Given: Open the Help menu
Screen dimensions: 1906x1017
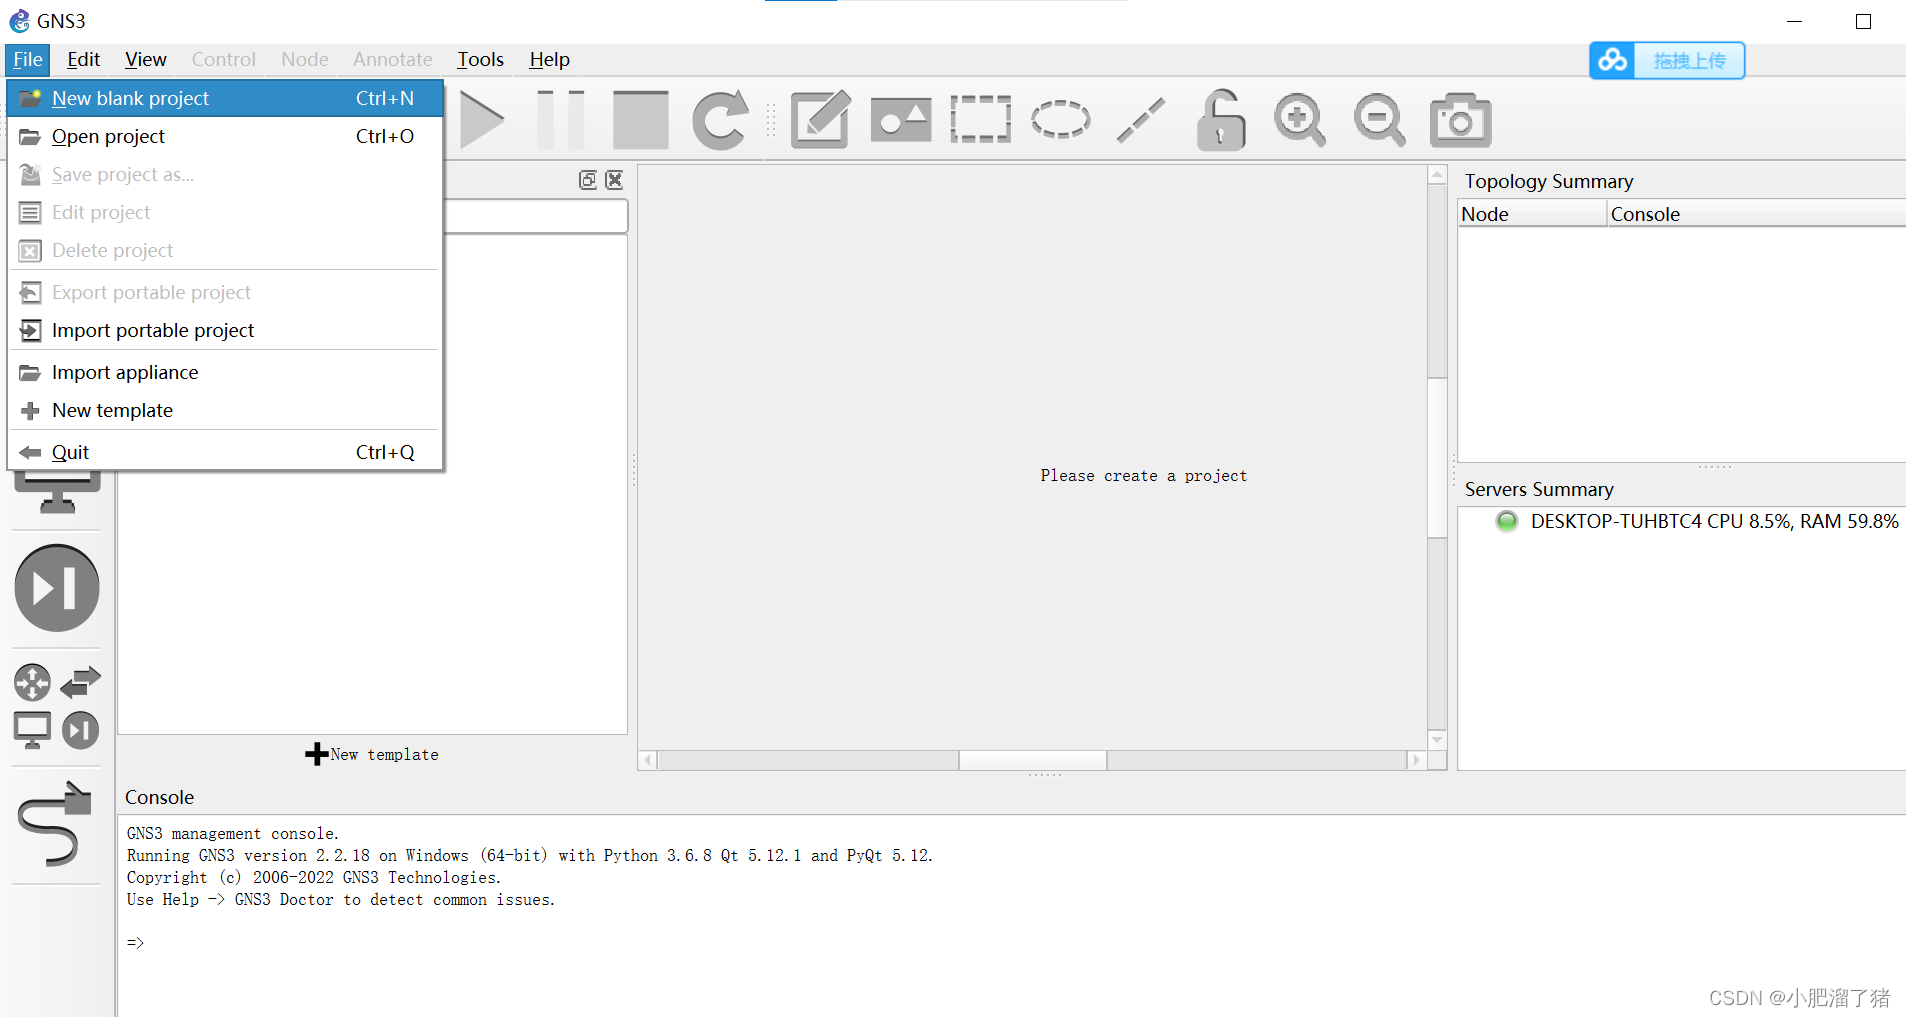Looking at the screenshot, I should point(549,59).
